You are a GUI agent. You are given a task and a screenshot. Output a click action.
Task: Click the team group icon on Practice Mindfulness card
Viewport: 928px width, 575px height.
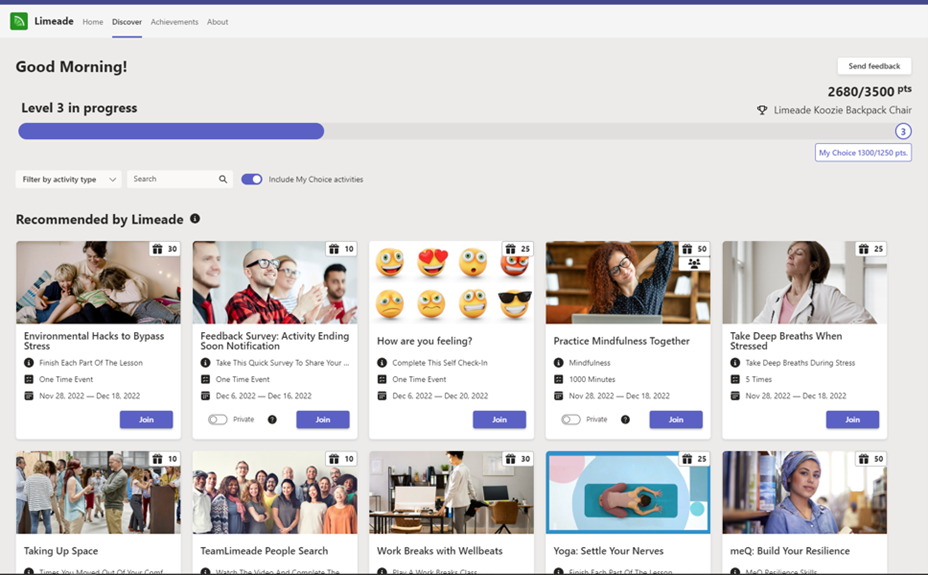click(x=694, y=264)
